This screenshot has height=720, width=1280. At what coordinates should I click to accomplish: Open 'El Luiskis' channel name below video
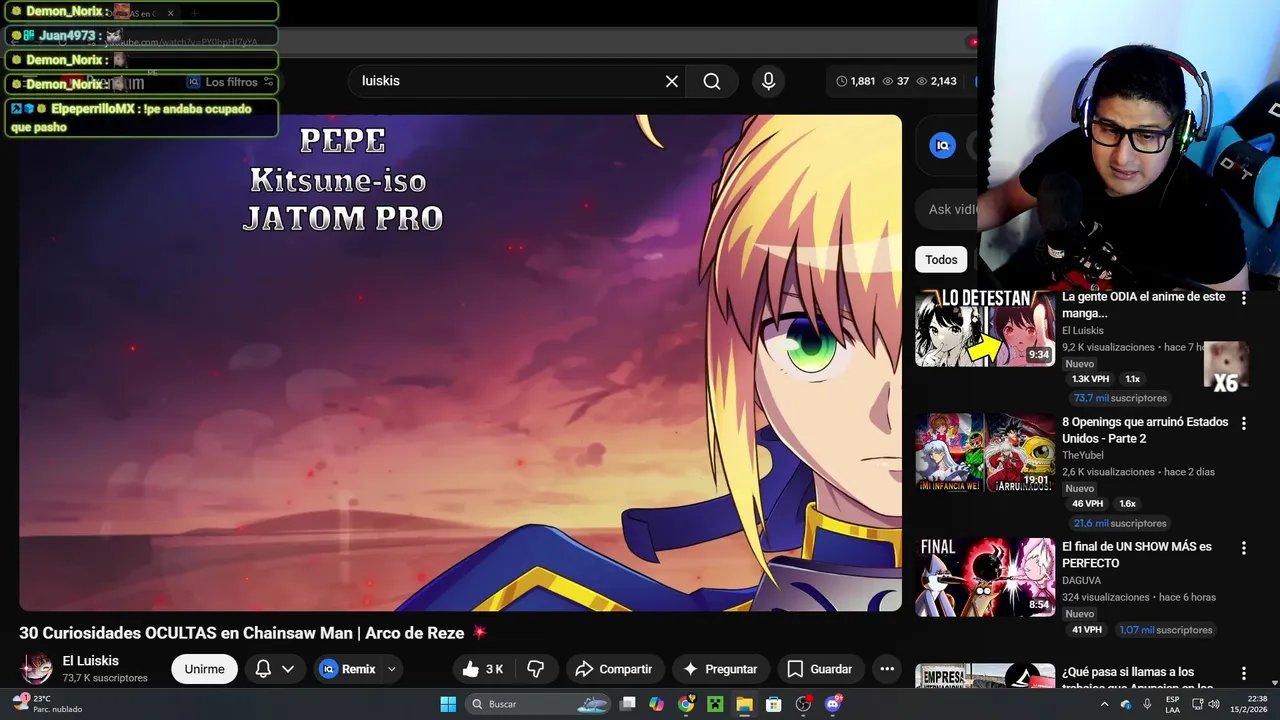tap(90, 661)
